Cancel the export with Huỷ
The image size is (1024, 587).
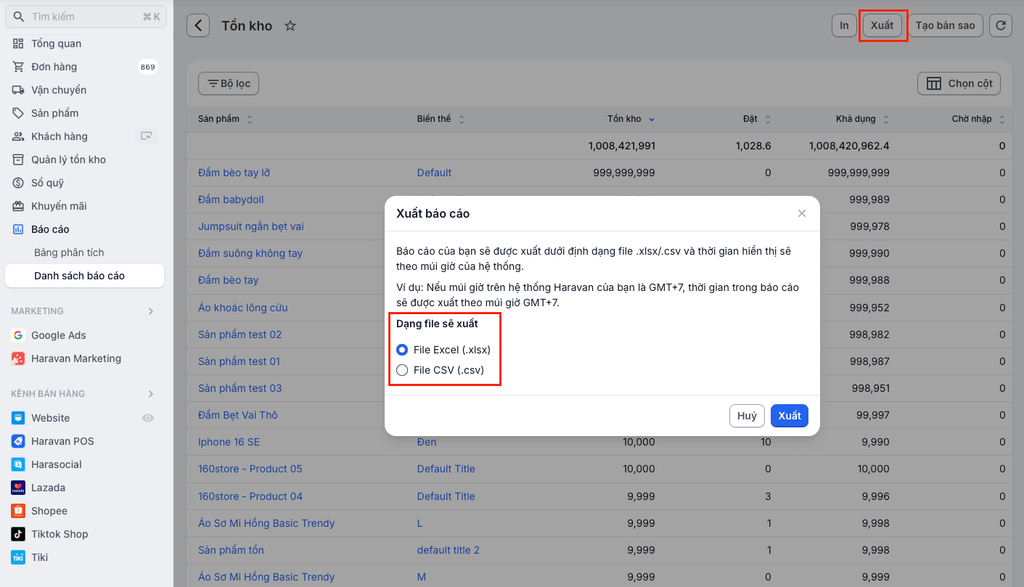[x=747, y=416]
